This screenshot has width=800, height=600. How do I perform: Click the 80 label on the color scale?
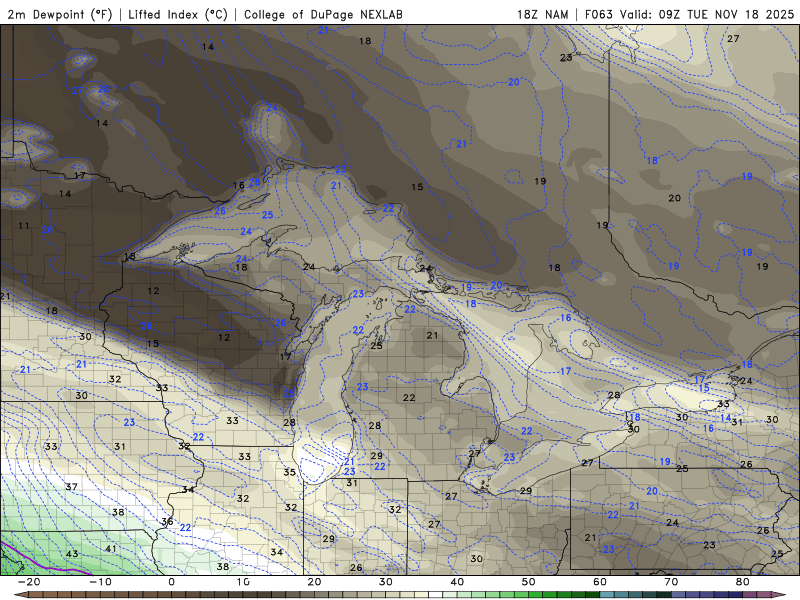743,582
